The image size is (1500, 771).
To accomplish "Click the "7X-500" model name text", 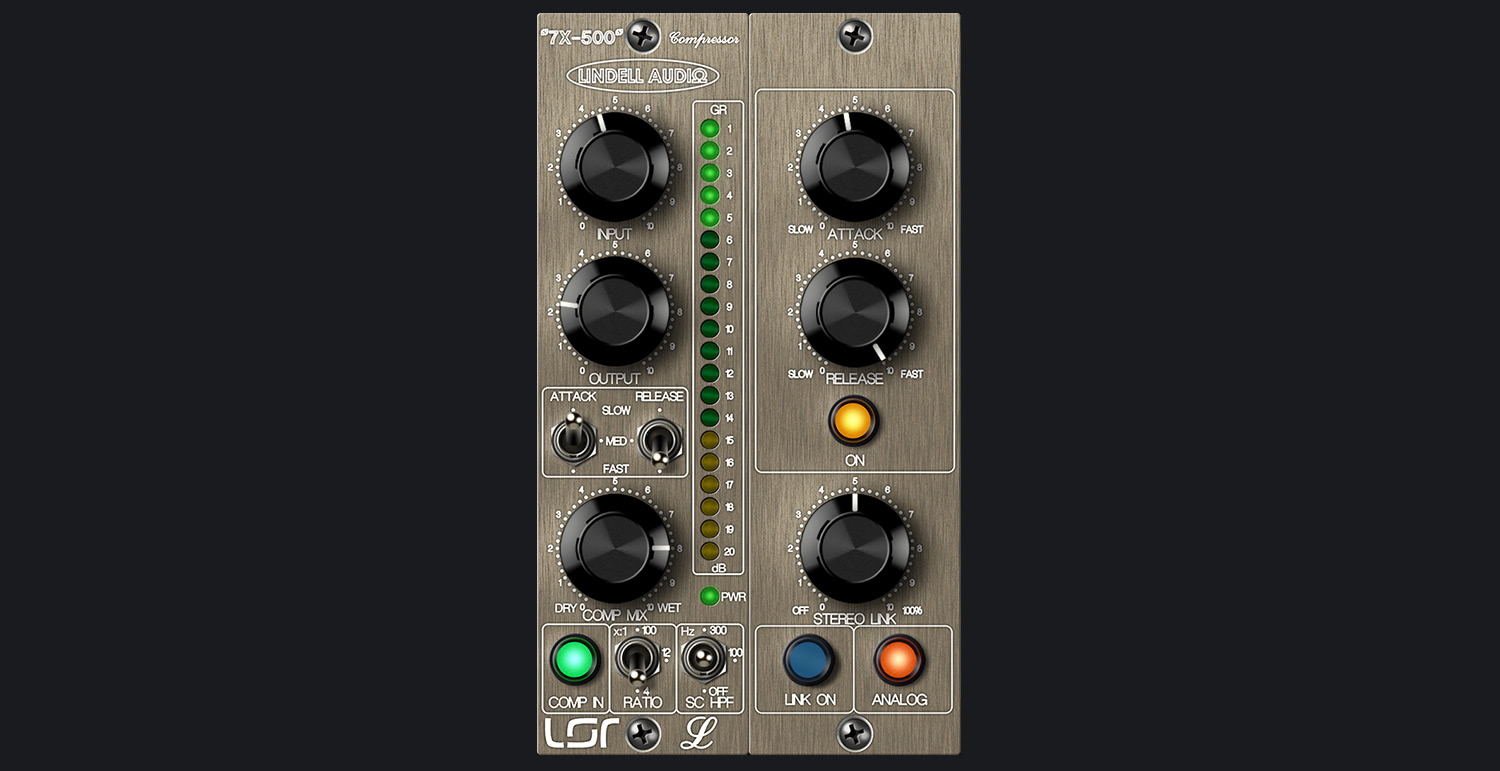I will (x=580, y=37).
